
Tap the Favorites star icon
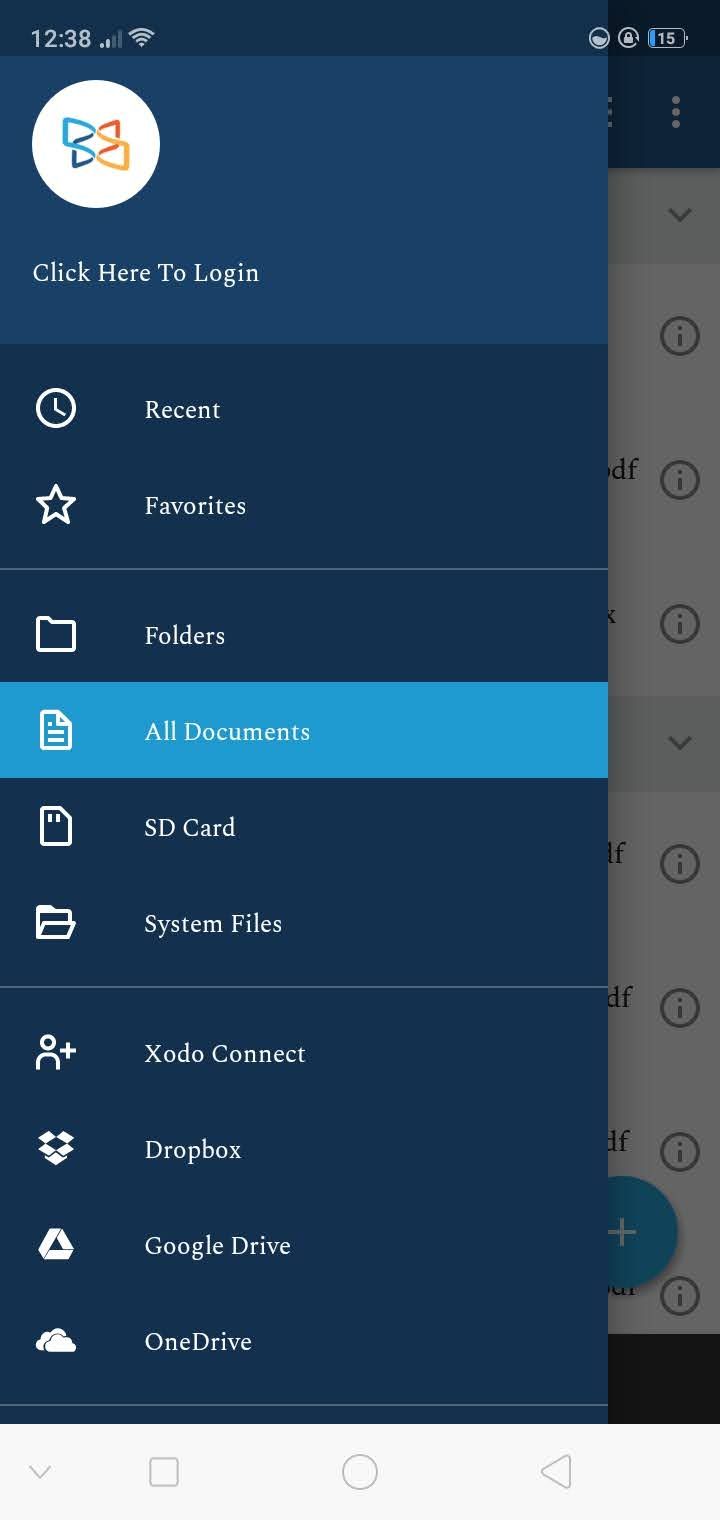[56, 505]
